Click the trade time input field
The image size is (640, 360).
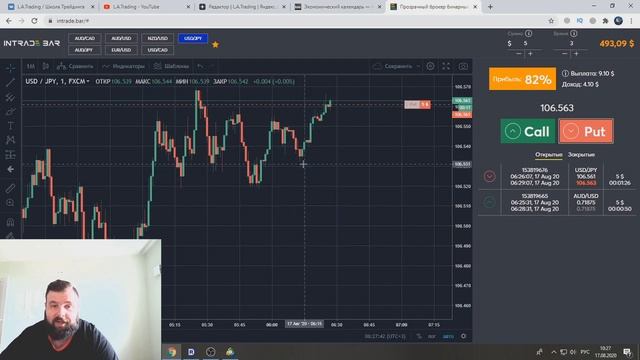point(571,43)
